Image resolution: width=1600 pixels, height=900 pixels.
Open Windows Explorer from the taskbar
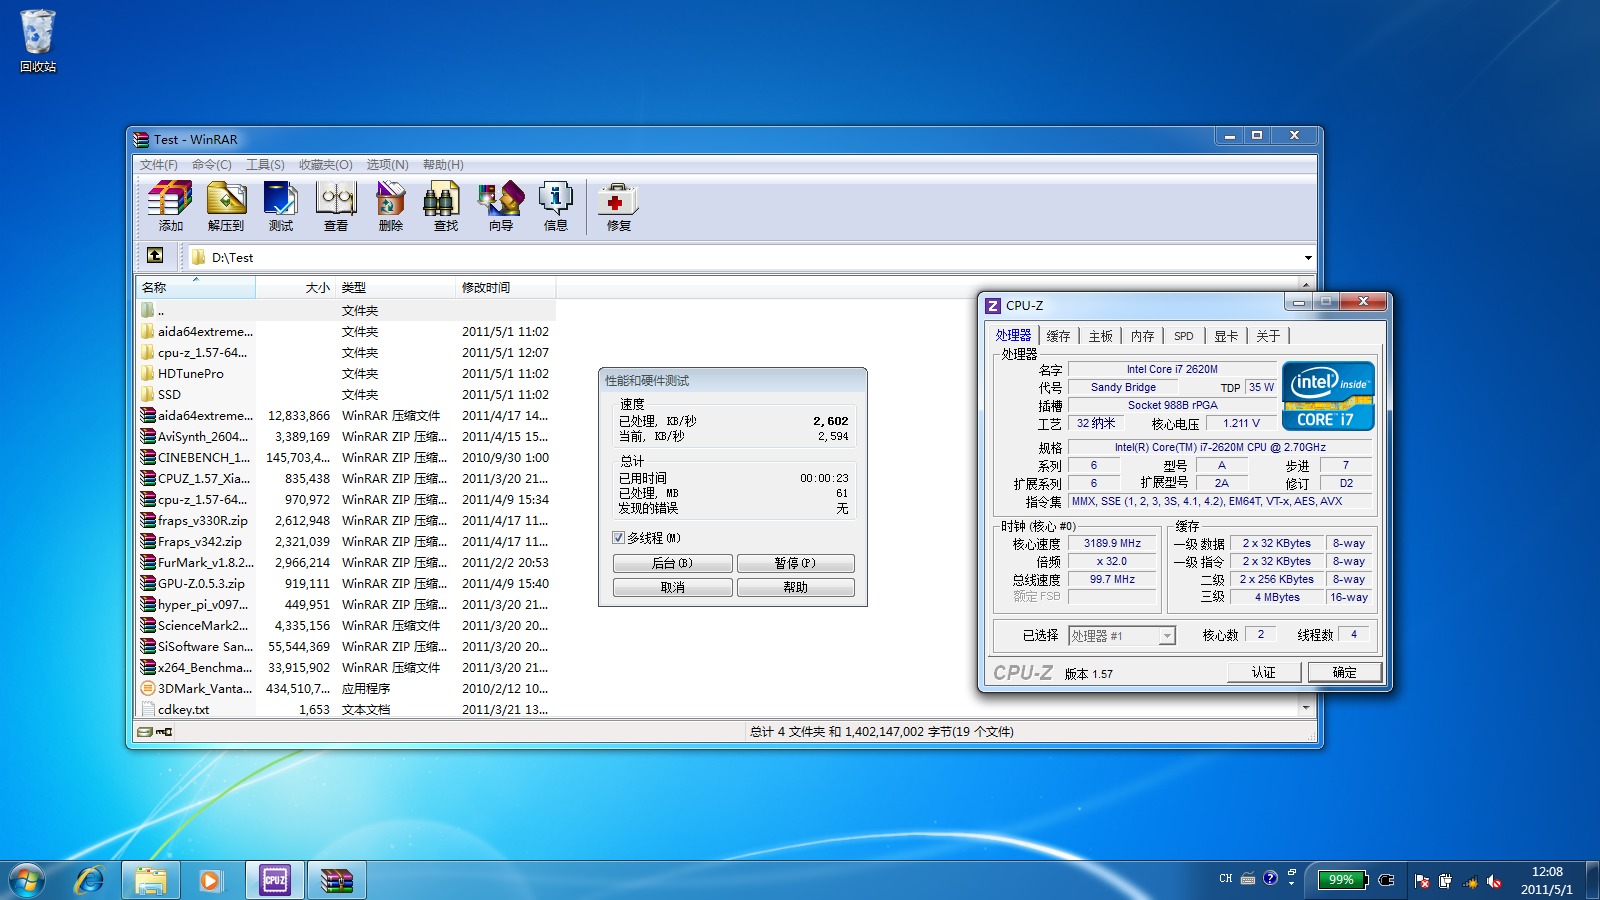point(150,880)
